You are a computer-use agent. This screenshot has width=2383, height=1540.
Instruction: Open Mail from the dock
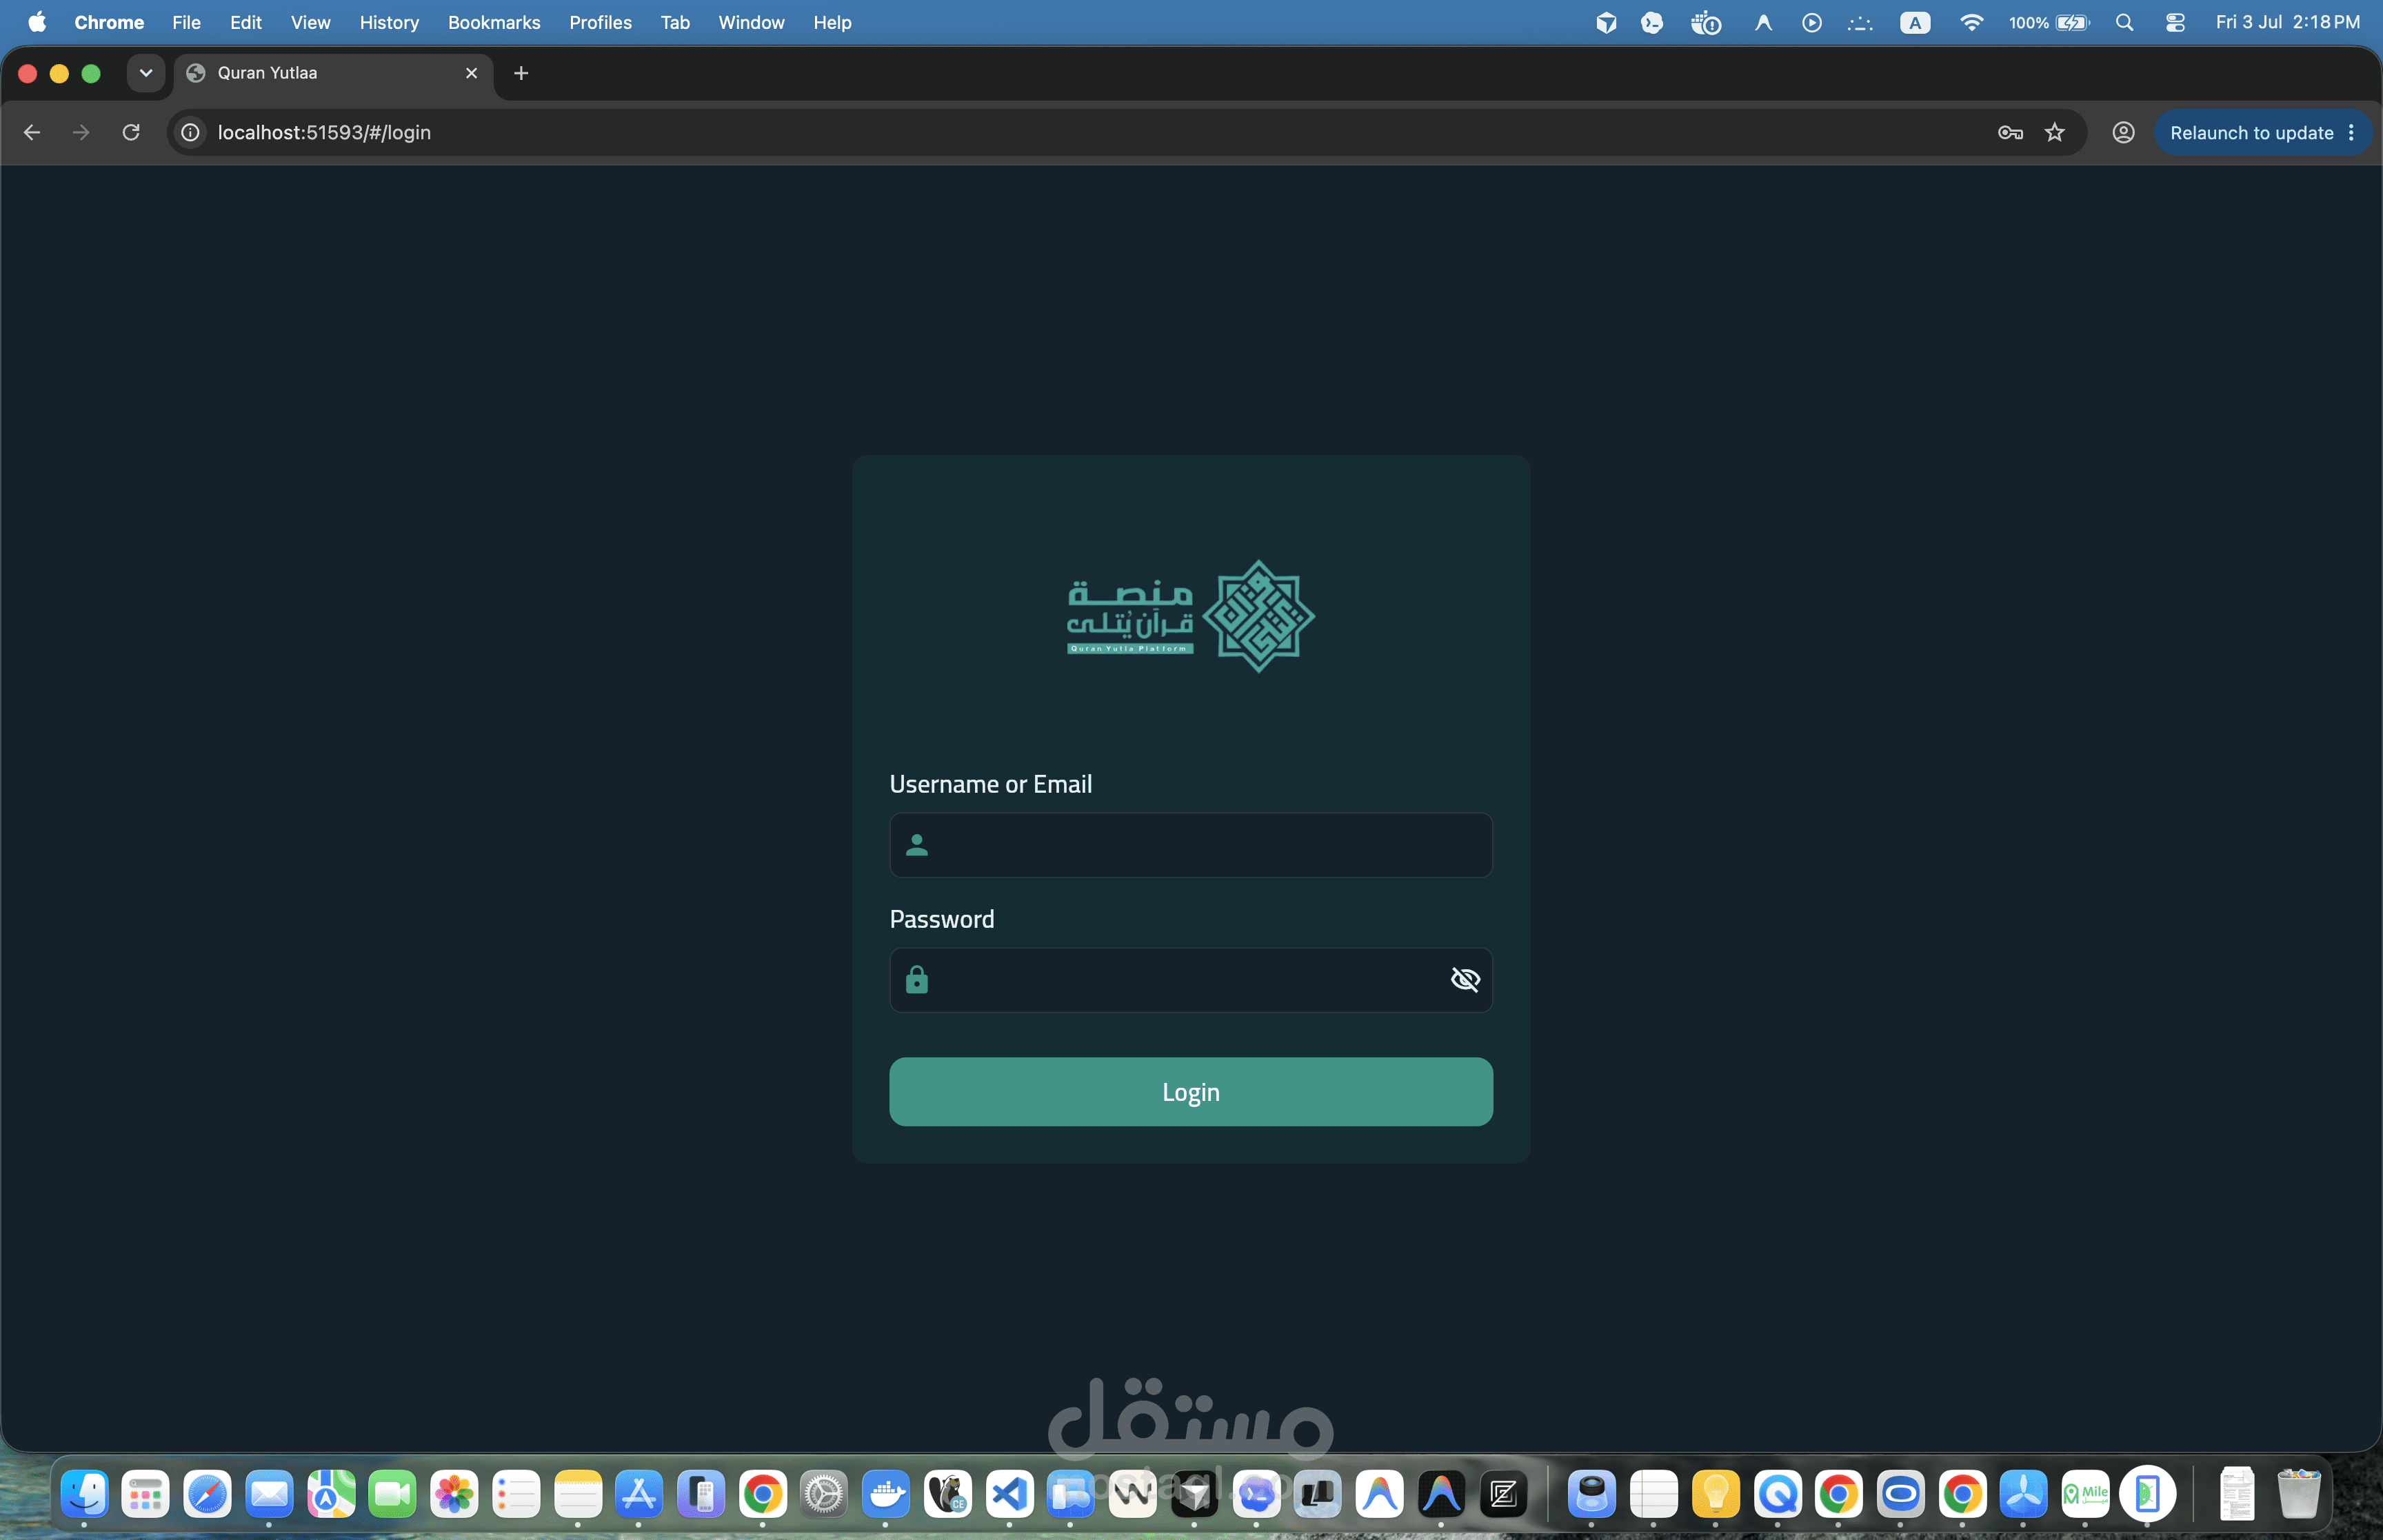click(x=269, y=1494)
